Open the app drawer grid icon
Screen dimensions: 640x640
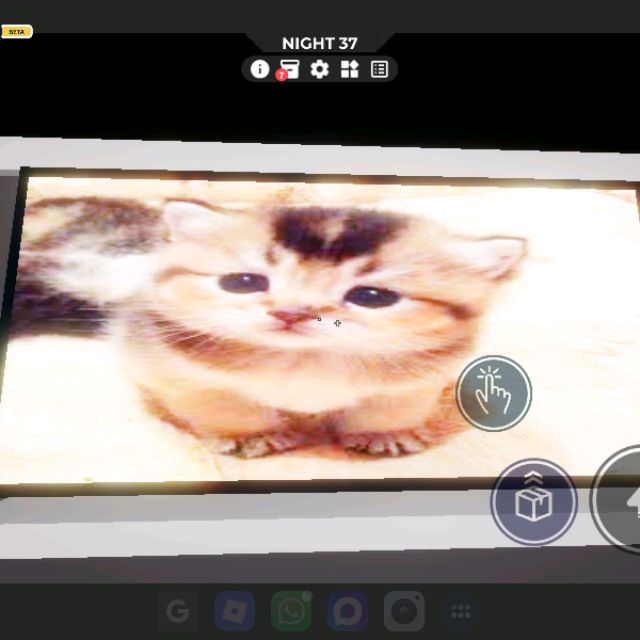click(460, 611)
